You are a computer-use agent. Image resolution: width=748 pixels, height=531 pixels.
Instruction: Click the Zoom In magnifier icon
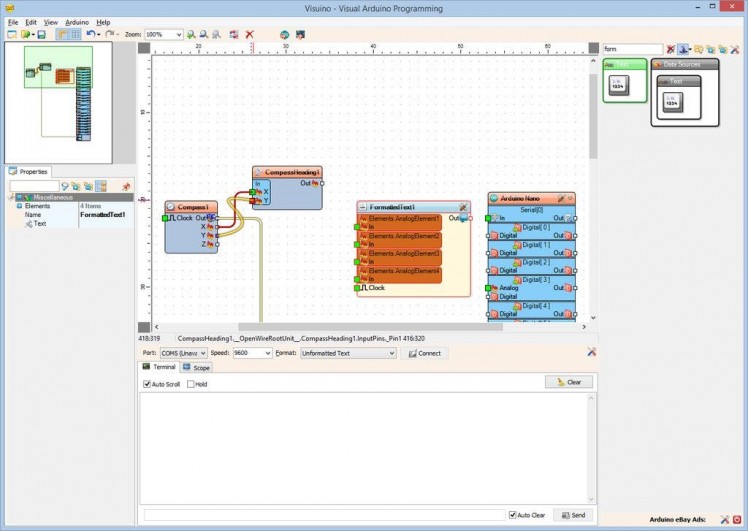point(191,34)
